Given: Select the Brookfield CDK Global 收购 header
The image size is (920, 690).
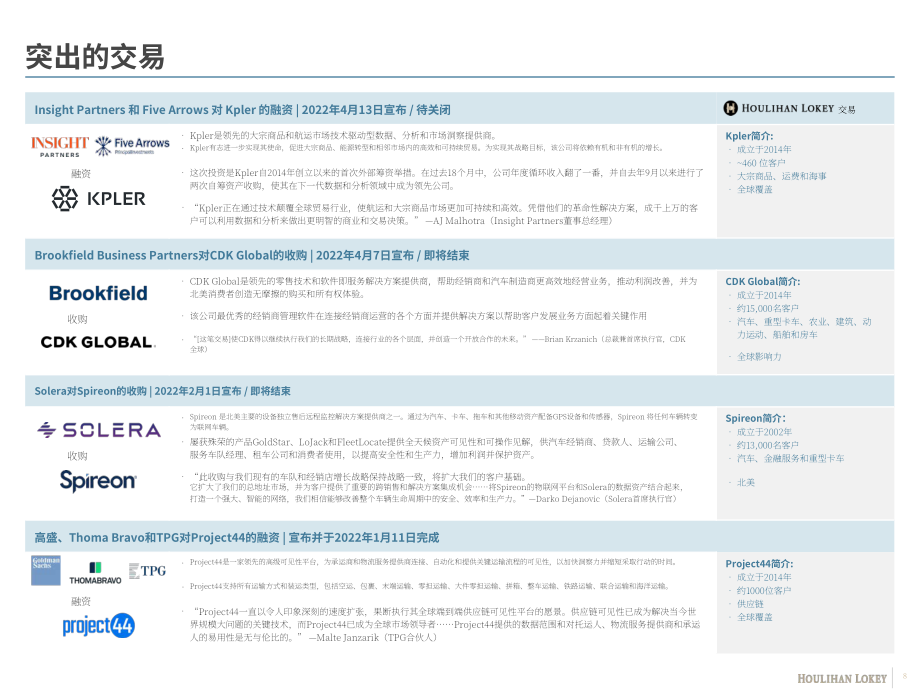Looking at the screenshot, I should 252,255.
